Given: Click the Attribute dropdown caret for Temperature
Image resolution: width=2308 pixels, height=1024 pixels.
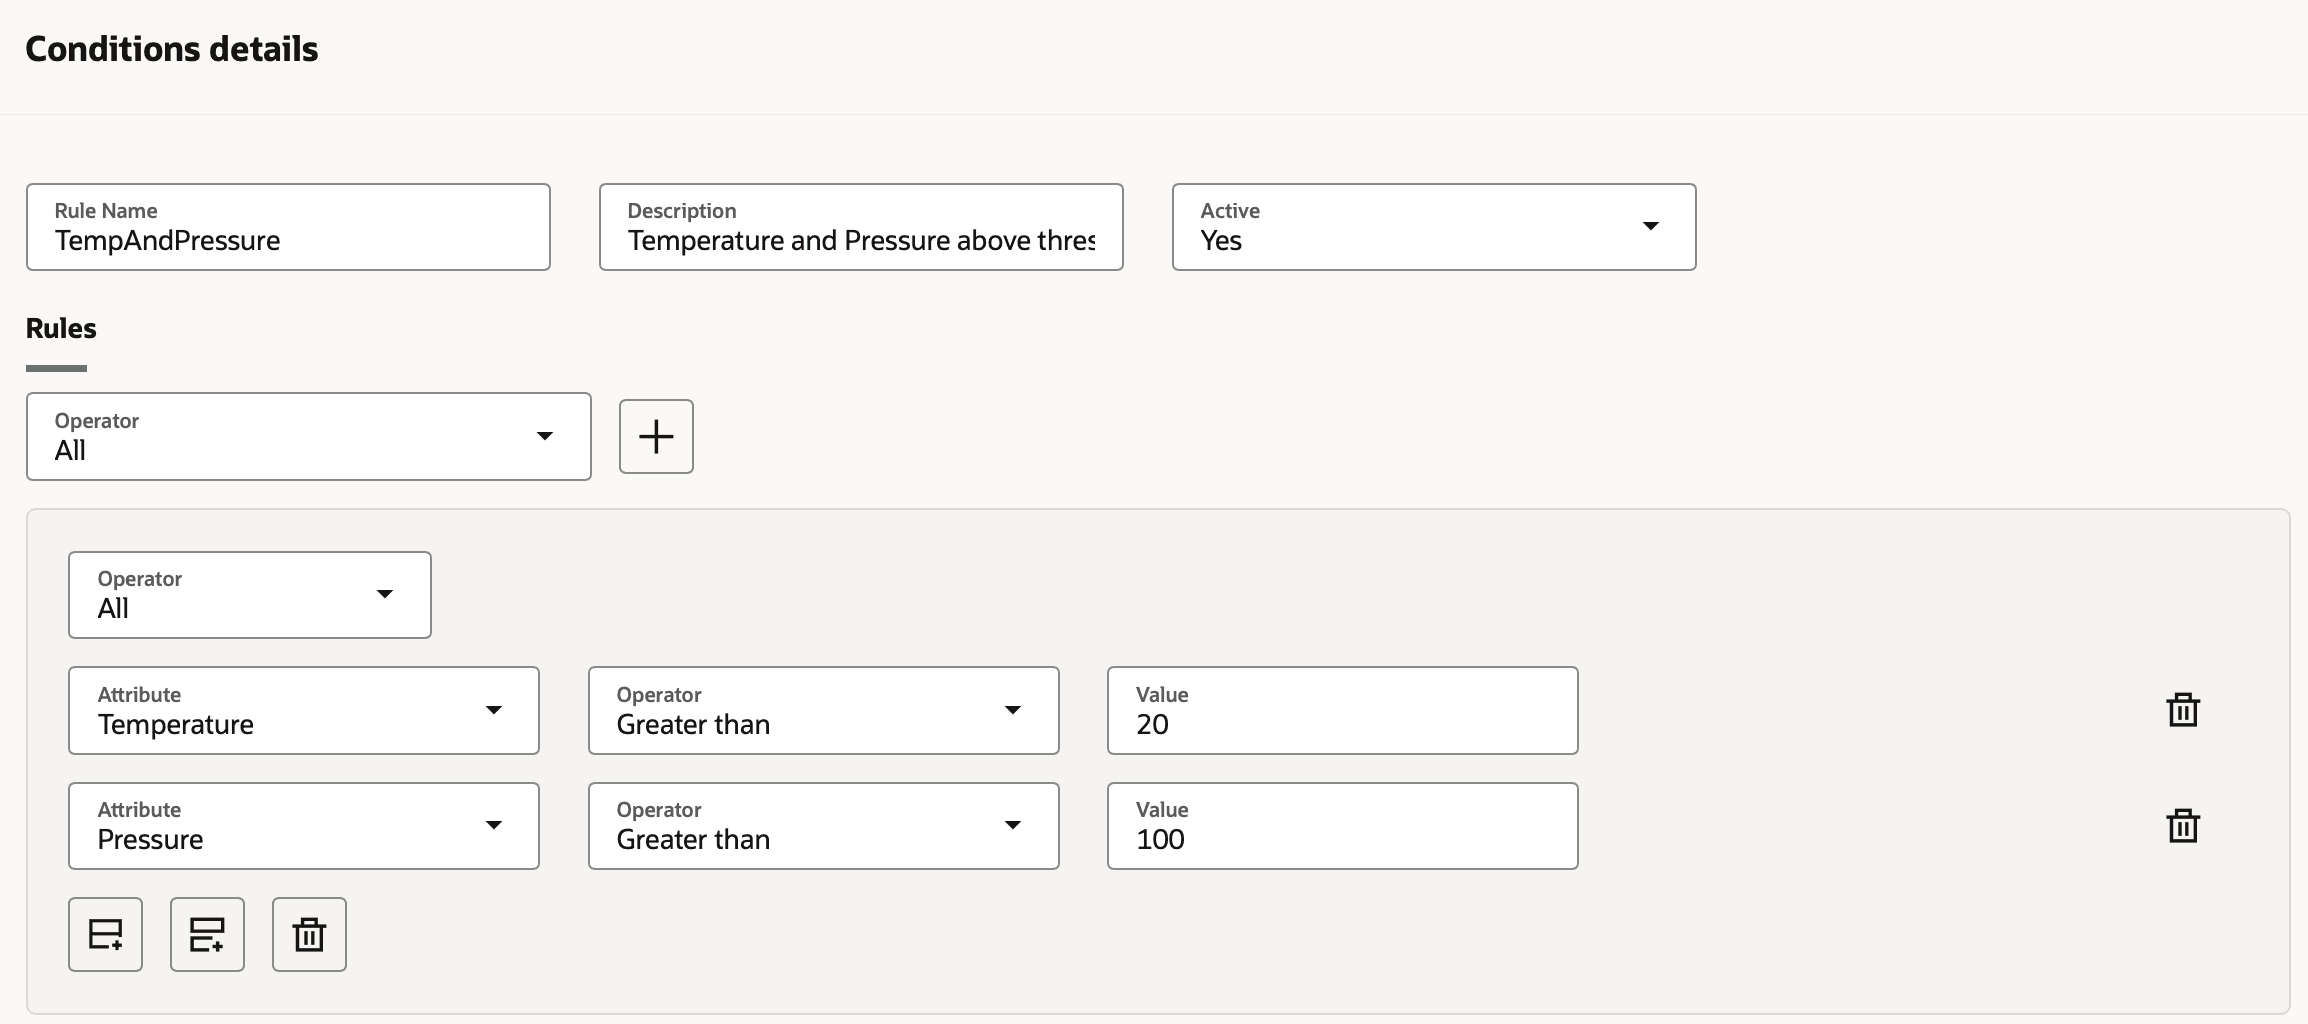Looking at the screenshot, I should click(x=494, y=710).
